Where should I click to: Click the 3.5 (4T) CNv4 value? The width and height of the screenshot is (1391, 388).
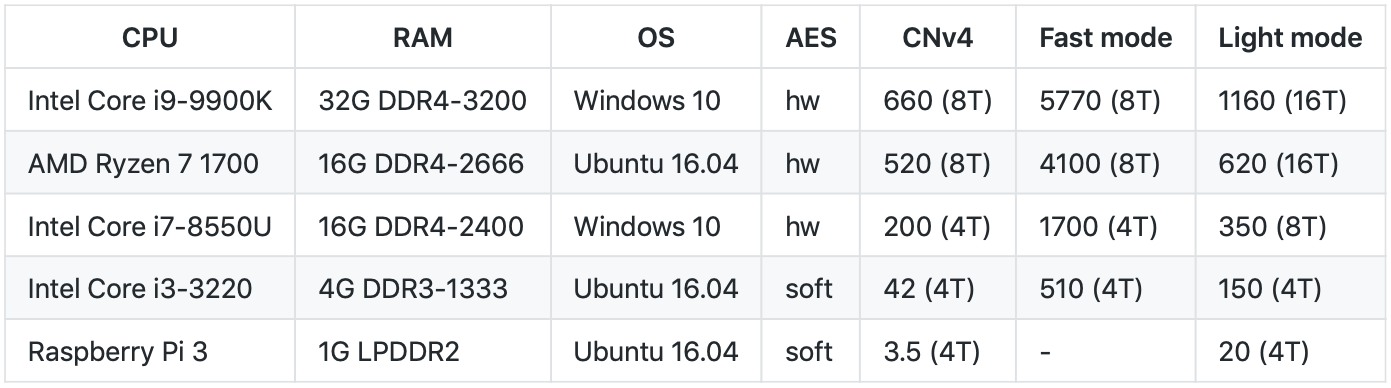tap(932, 352)
